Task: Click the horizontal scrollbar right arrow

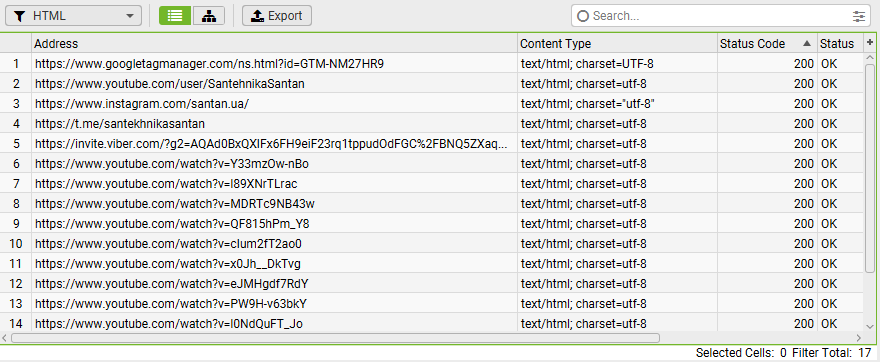Action: (x=859, y=338)
